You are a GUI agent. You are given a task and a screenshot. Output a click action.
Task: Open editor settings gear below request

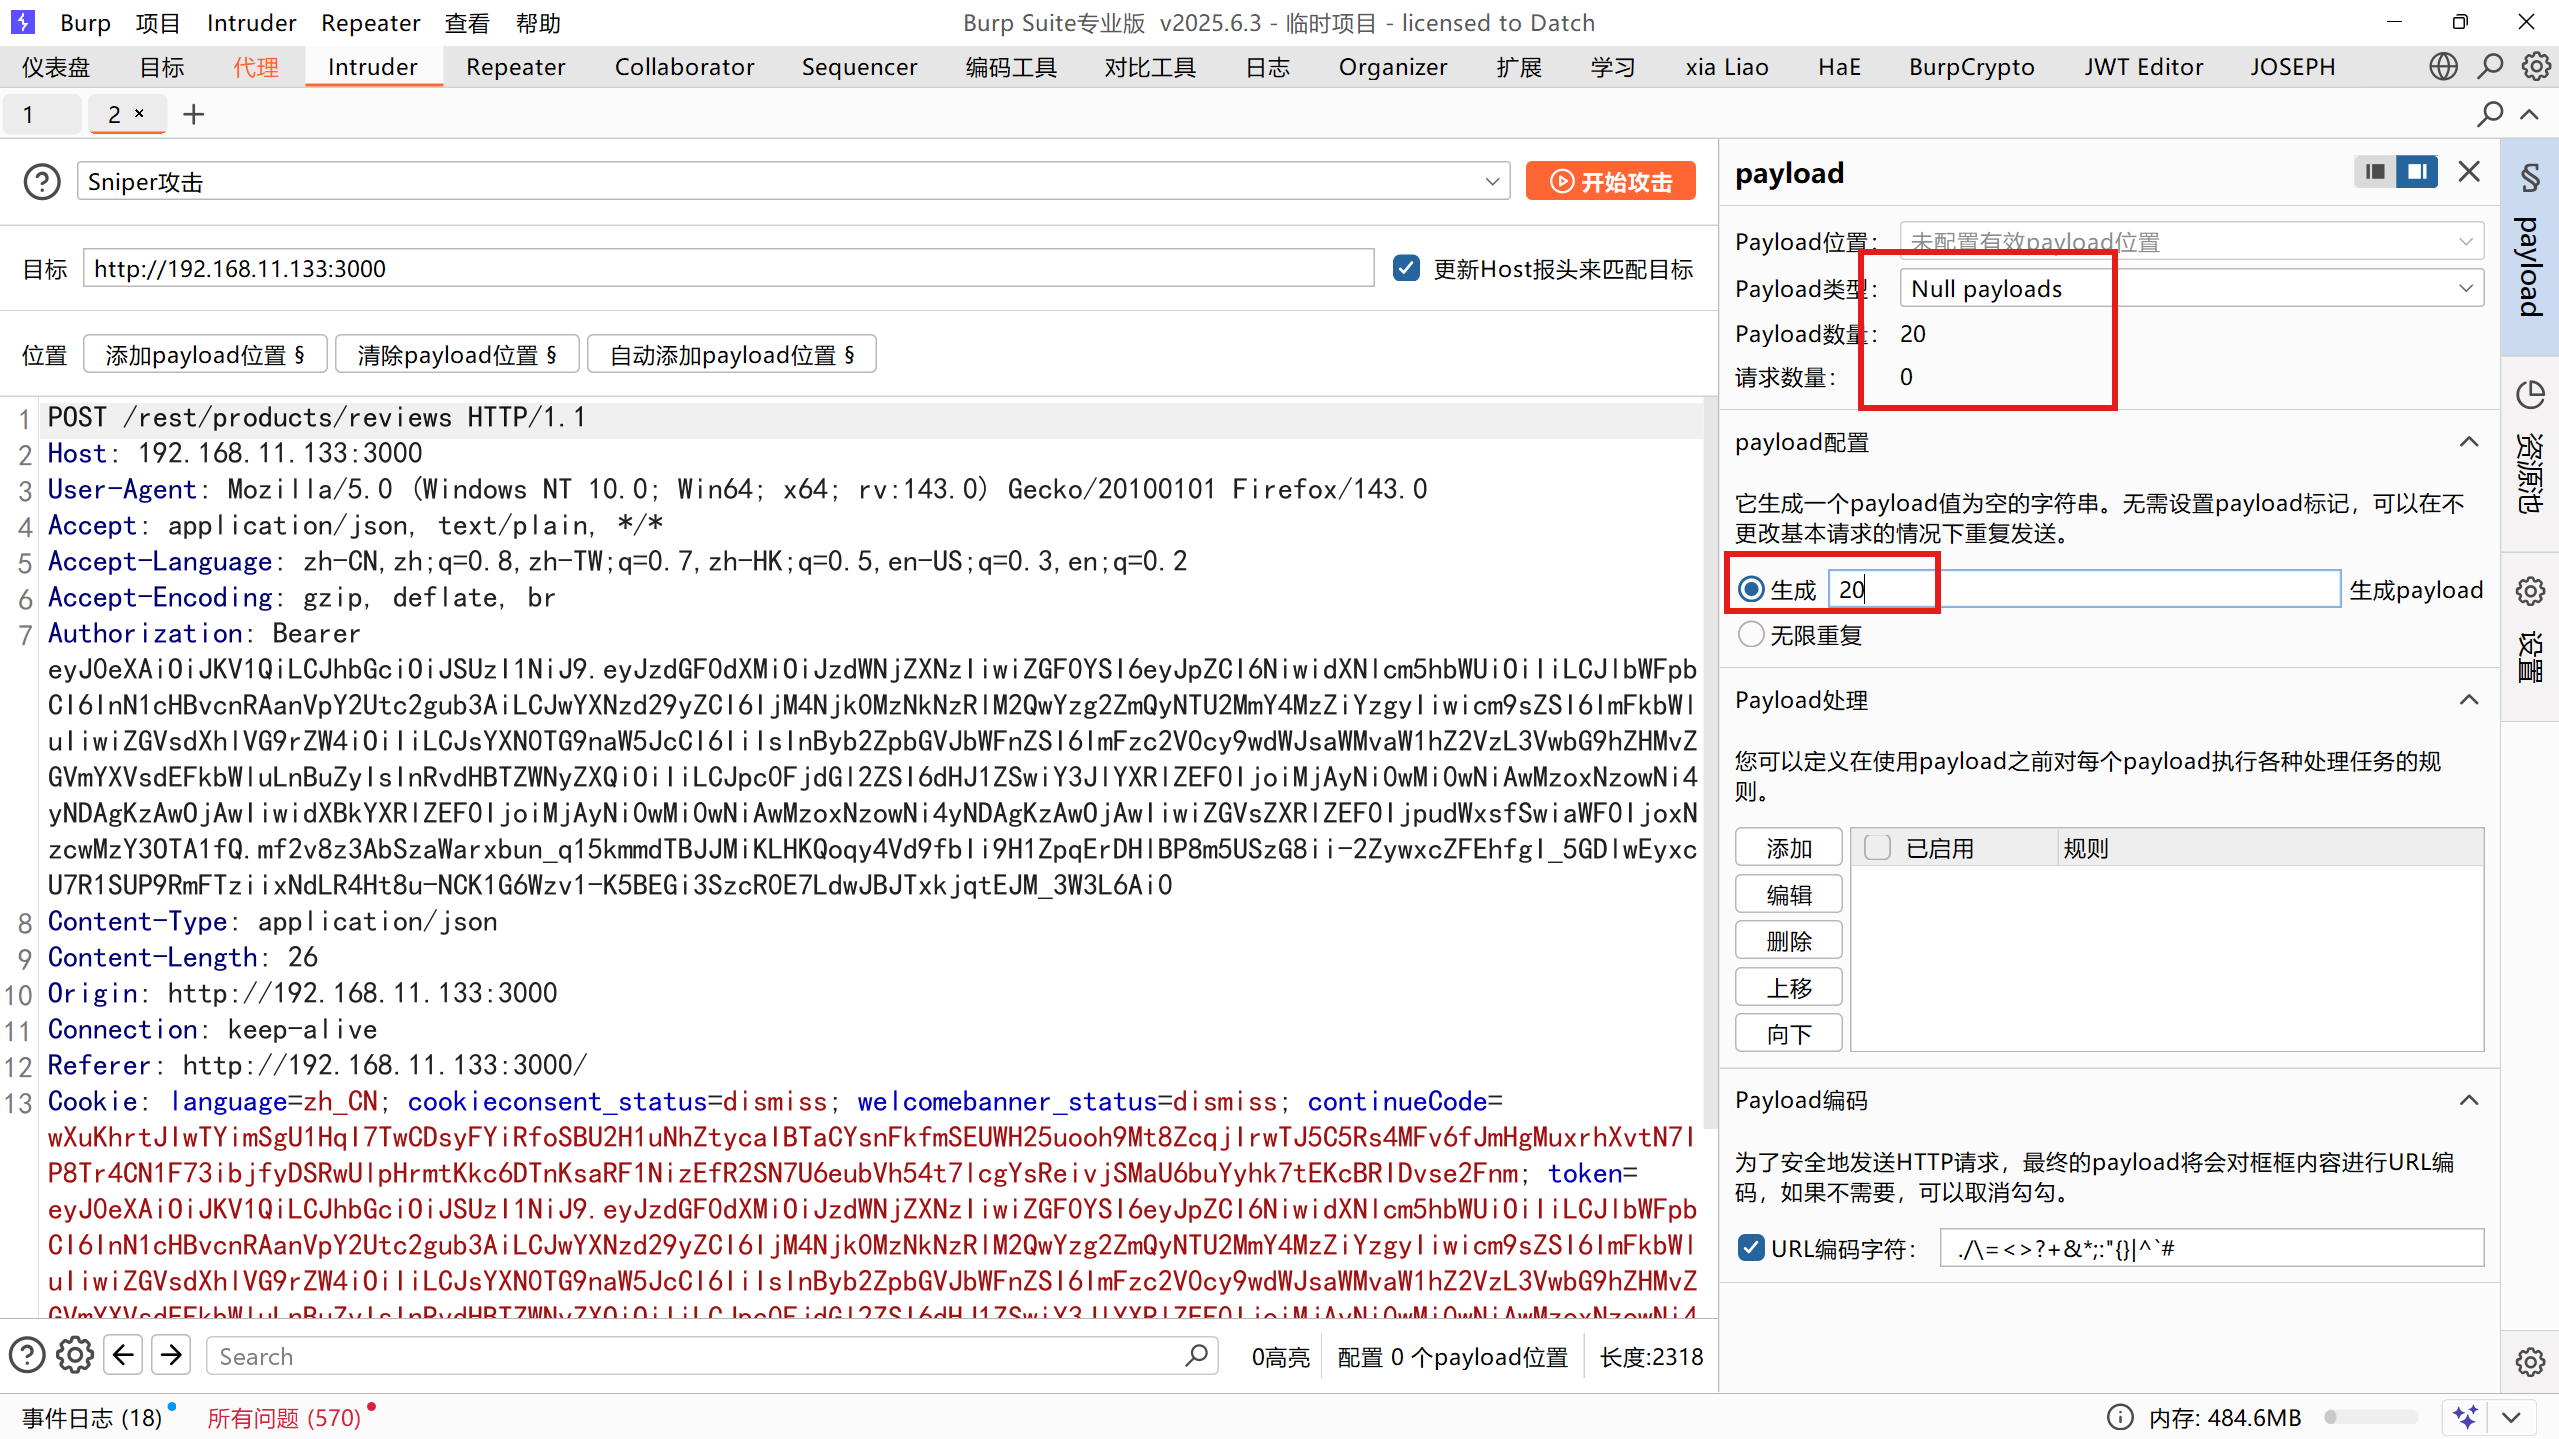pos(75,1356)
